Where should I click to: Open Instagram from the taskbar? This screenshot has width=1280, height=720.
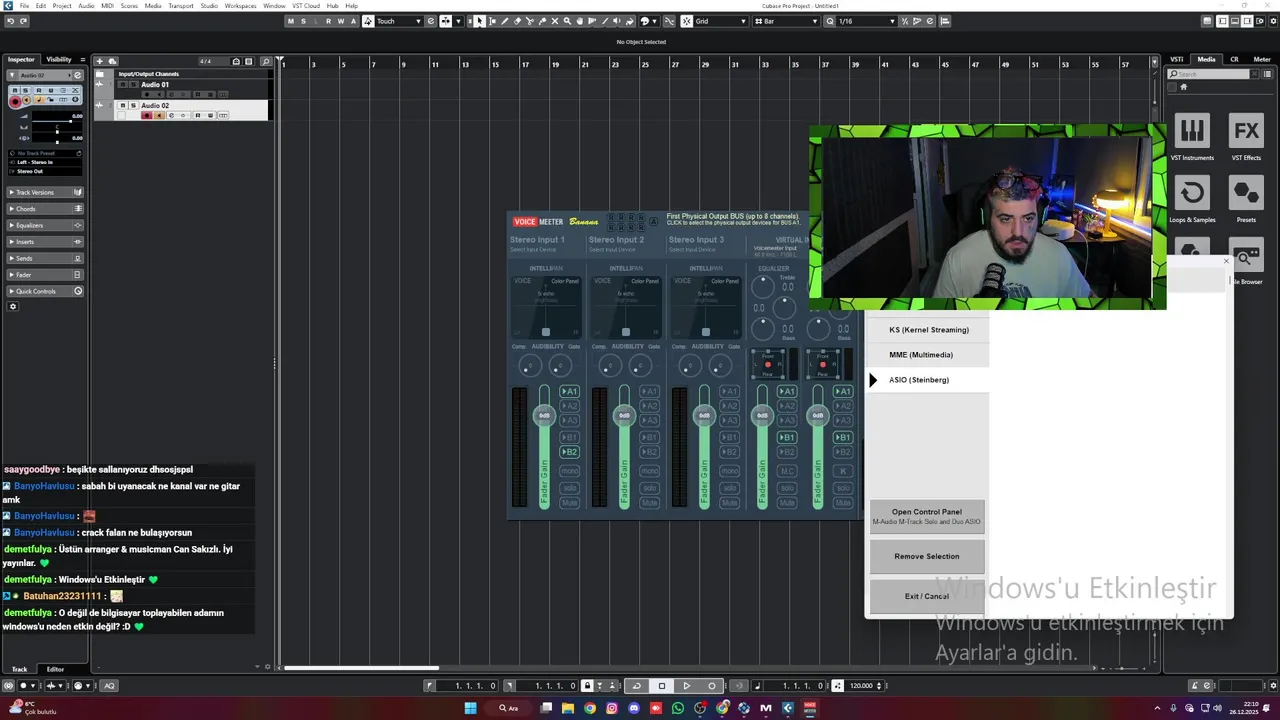[612, 708]
